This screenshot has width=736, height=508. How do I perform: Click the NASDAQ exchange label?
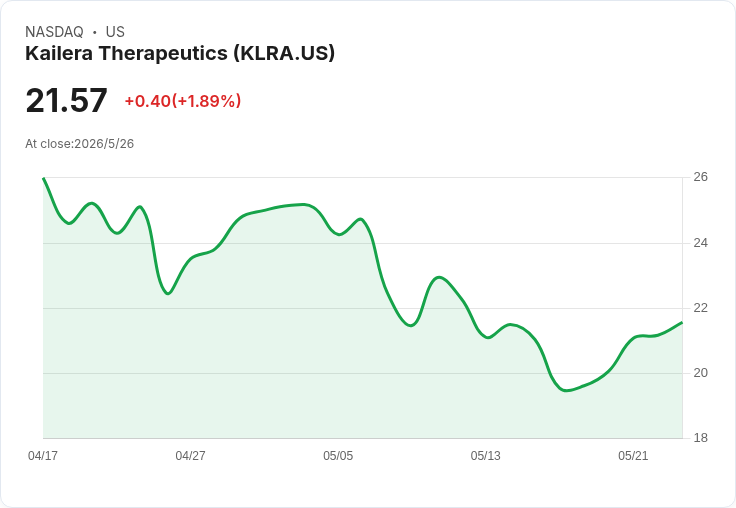point(54,32)
